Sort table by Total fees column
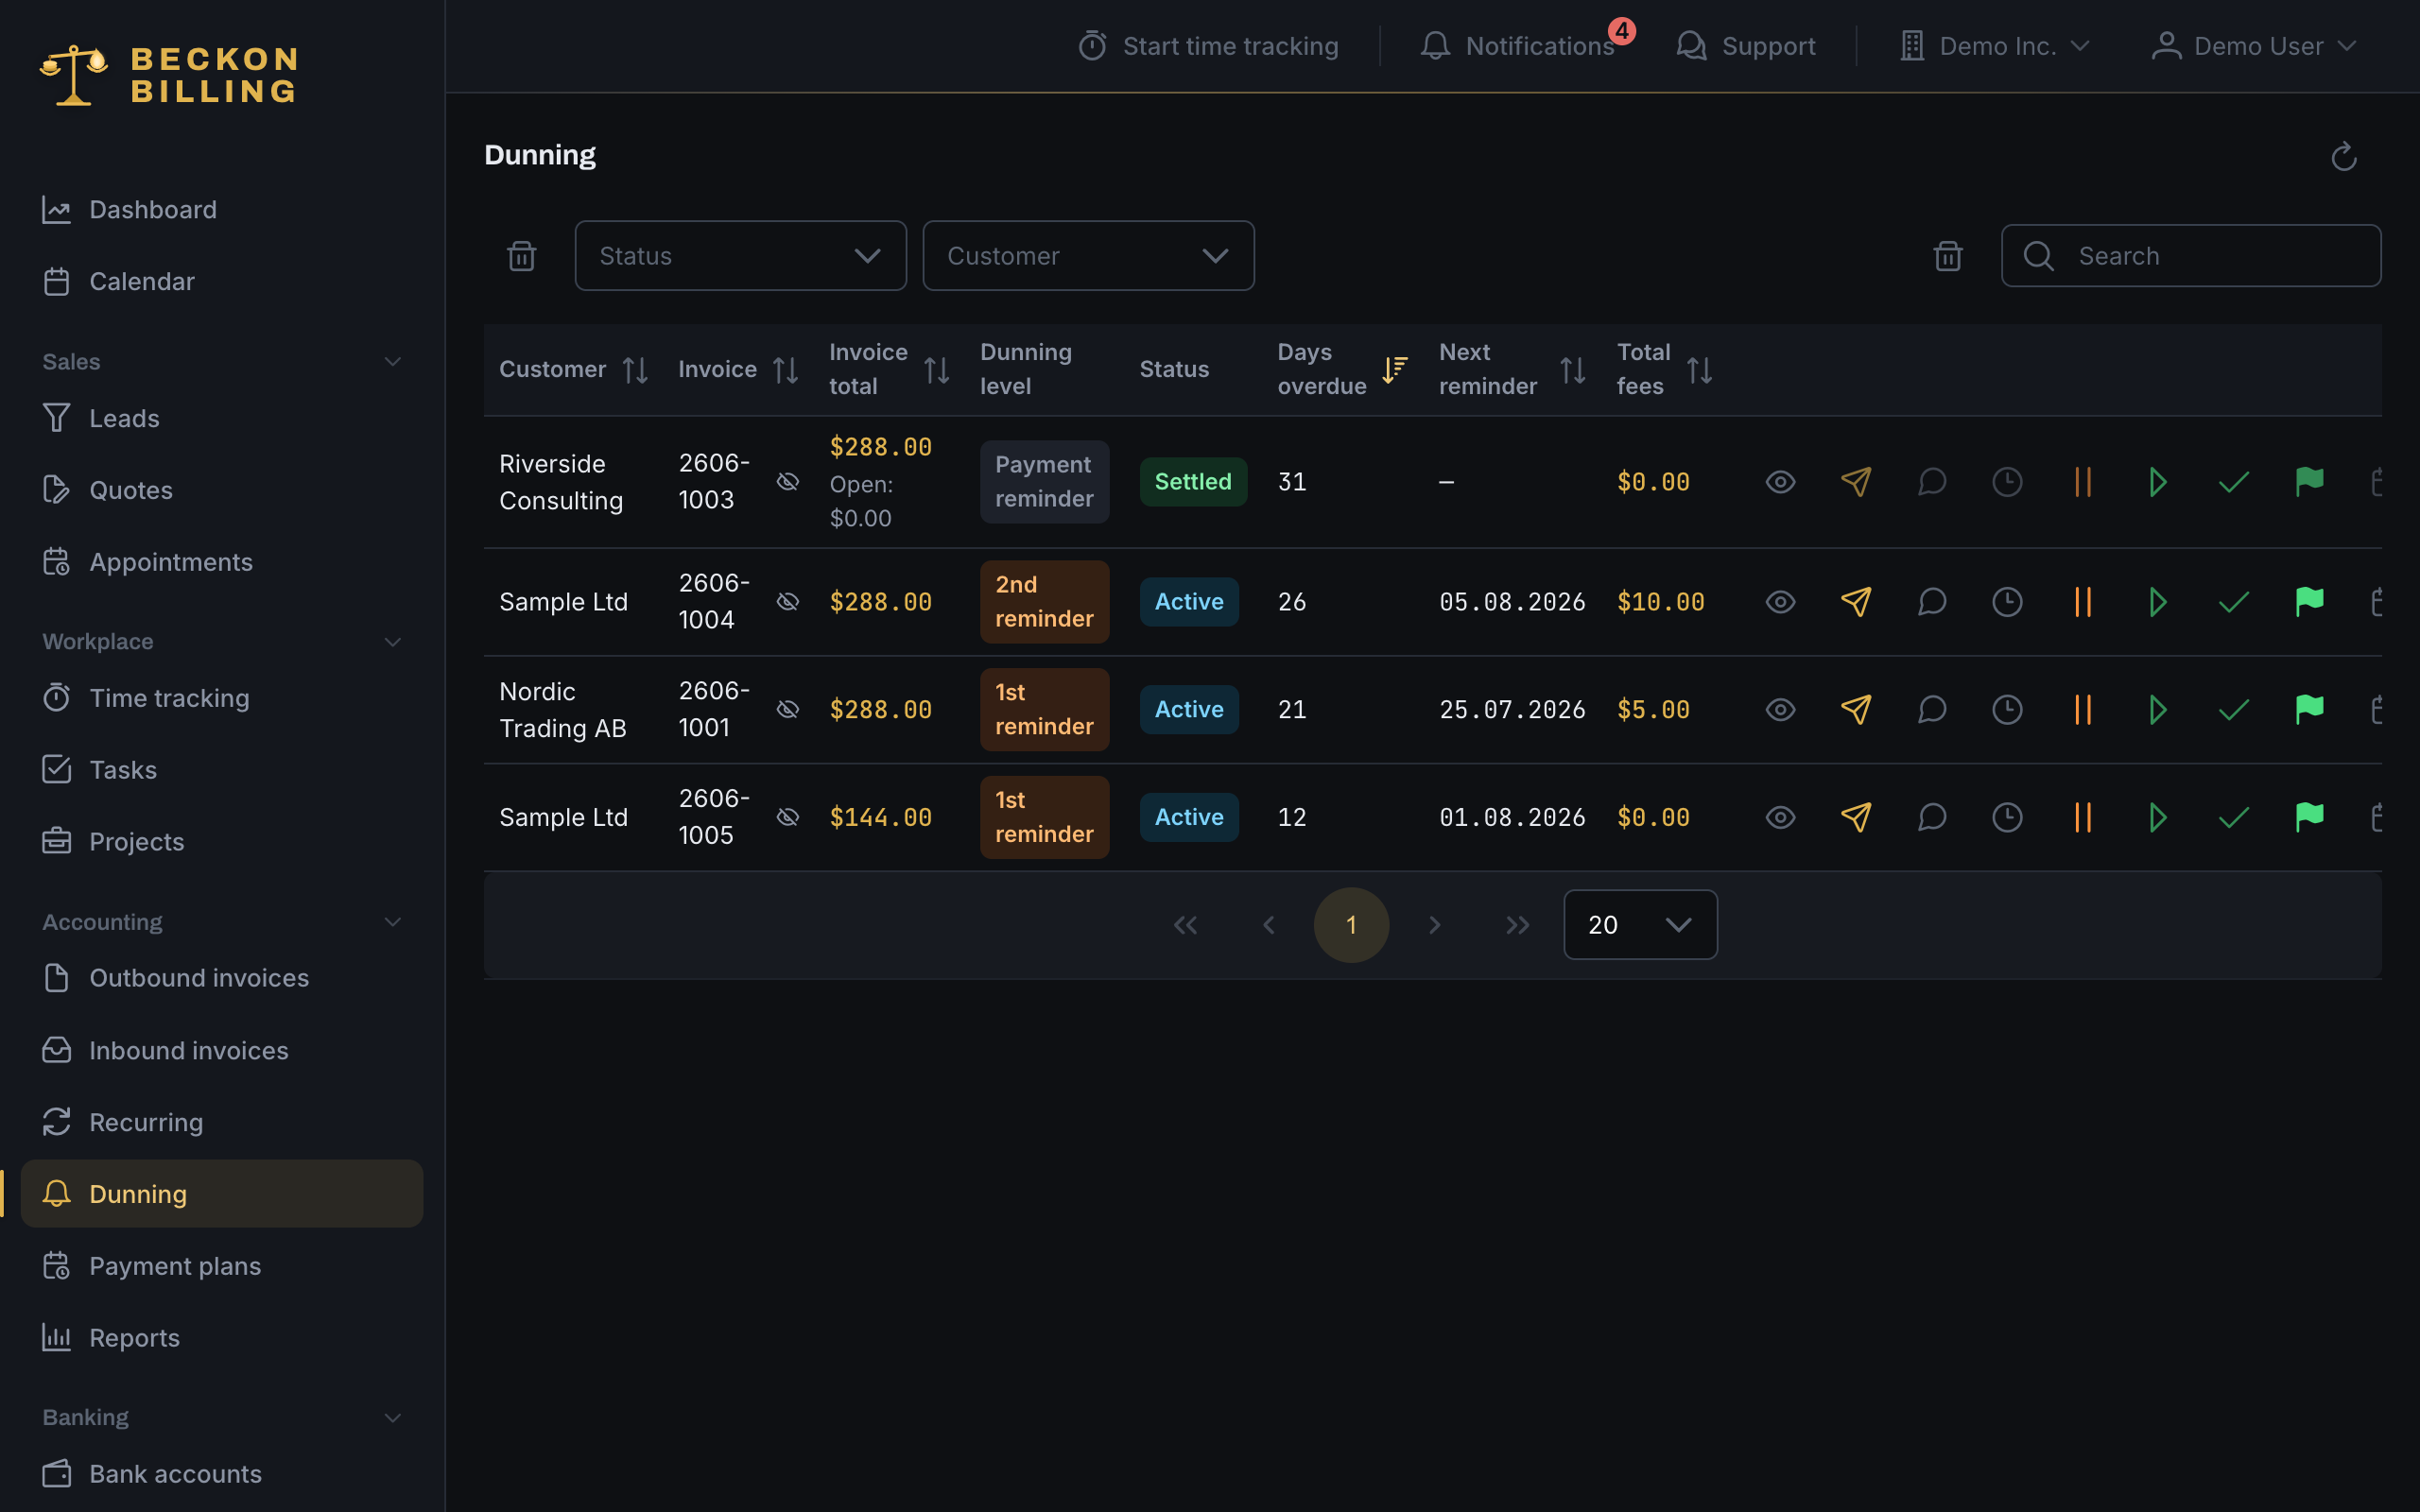2420x1512 pixels. point(1665,370)
